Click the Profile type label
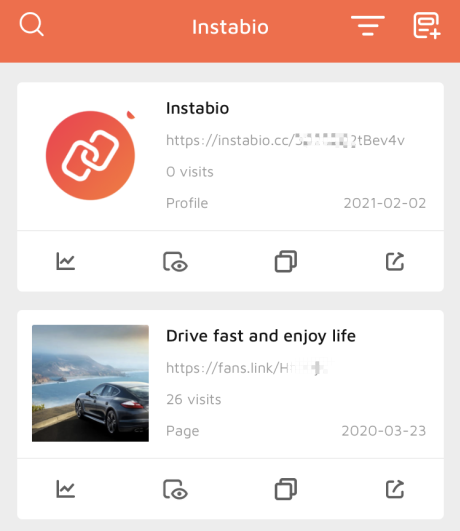460x531 pixels. pos(187,203)
